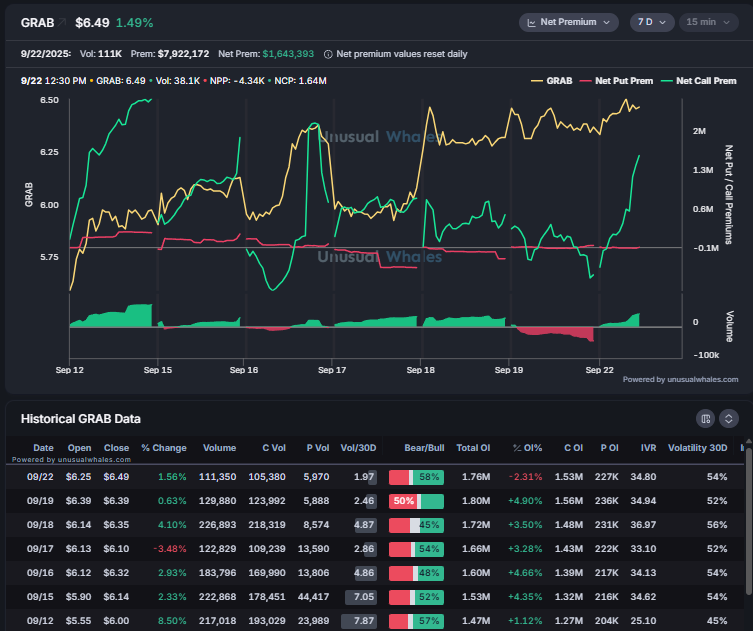Click the chart icon in Net Premium selector
This screenshot has height=631, width=753.
point(531,22)
